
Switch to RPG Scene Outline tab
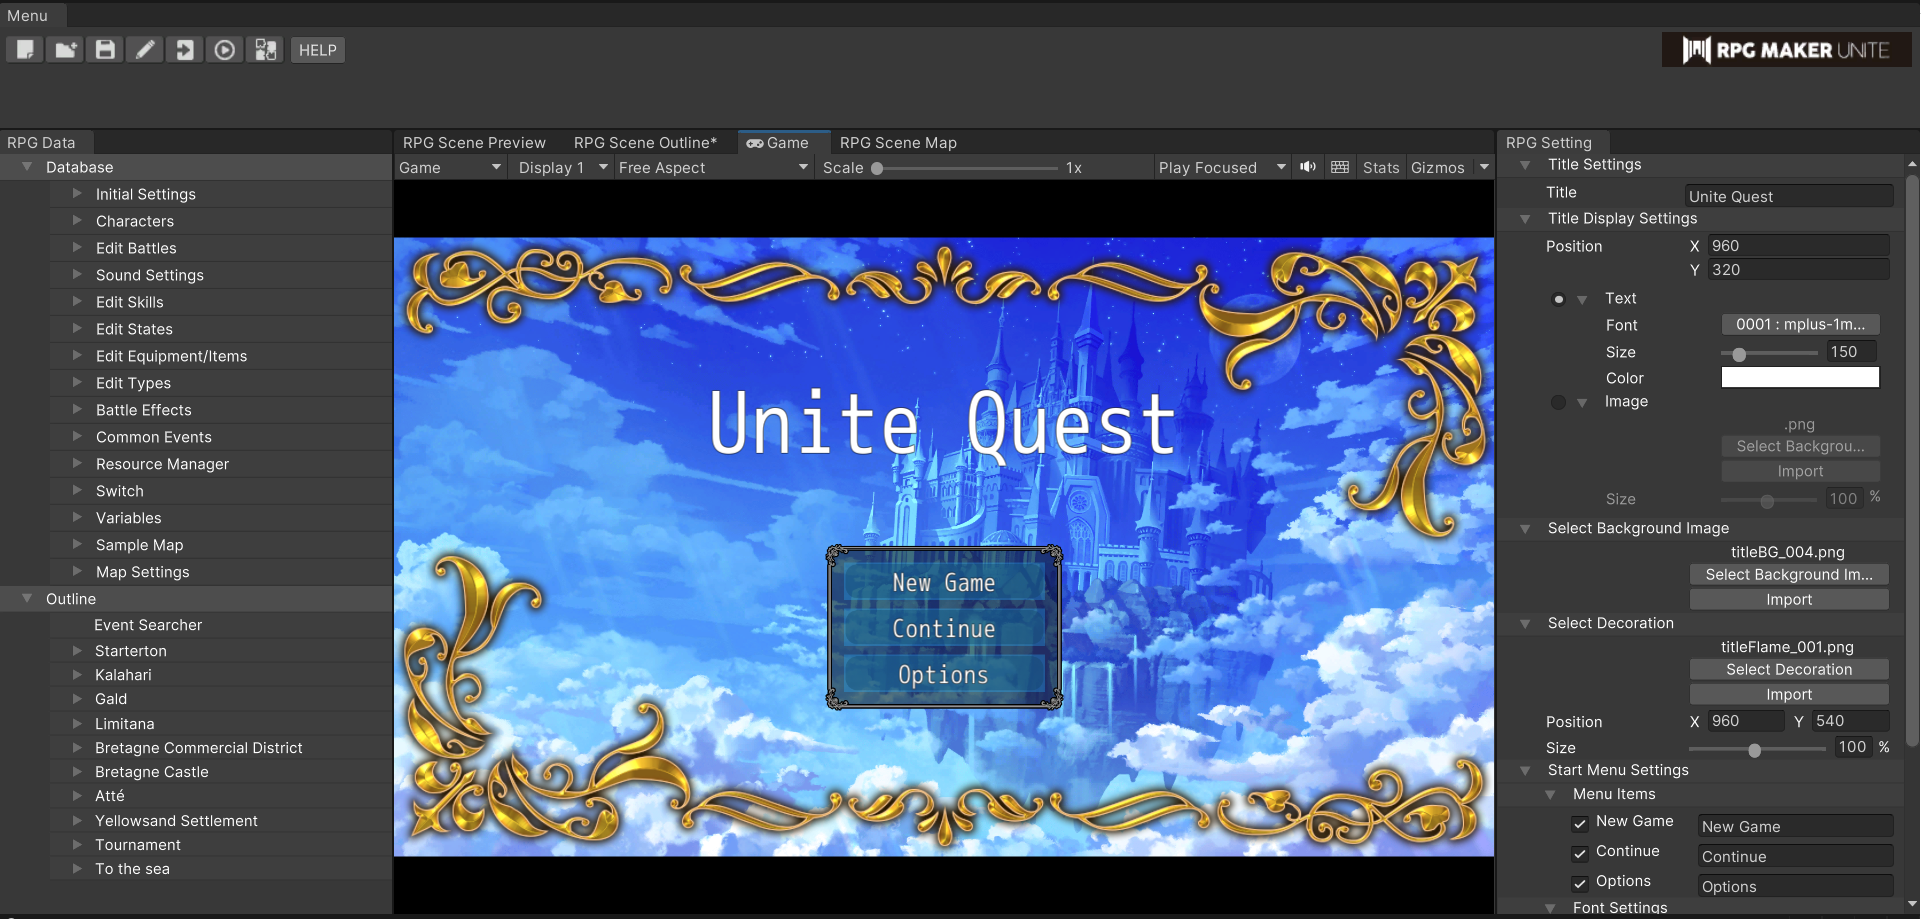(646, 143)
